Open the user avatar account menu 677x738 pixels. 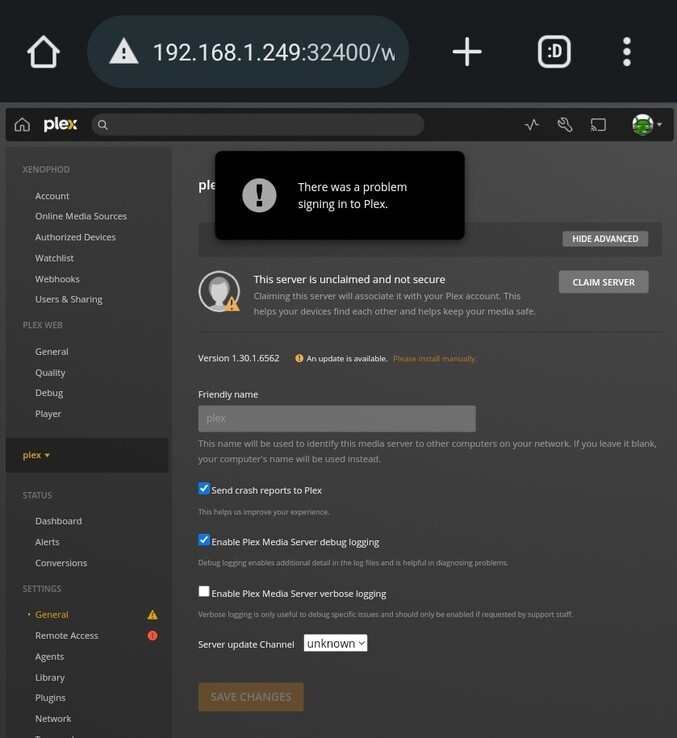pyautogui.click(x=646, y=125)
